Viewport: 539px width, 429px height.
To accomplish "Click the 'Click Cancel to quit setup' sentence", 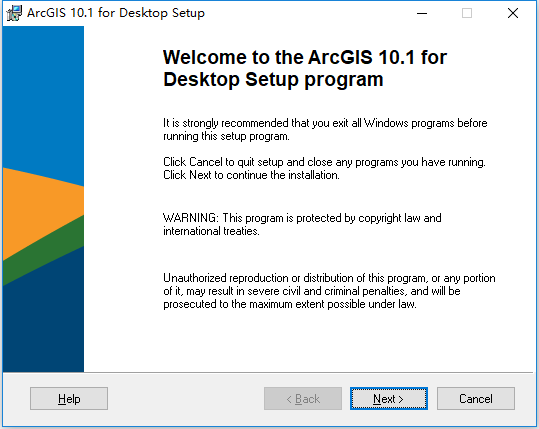I will 324,162.
